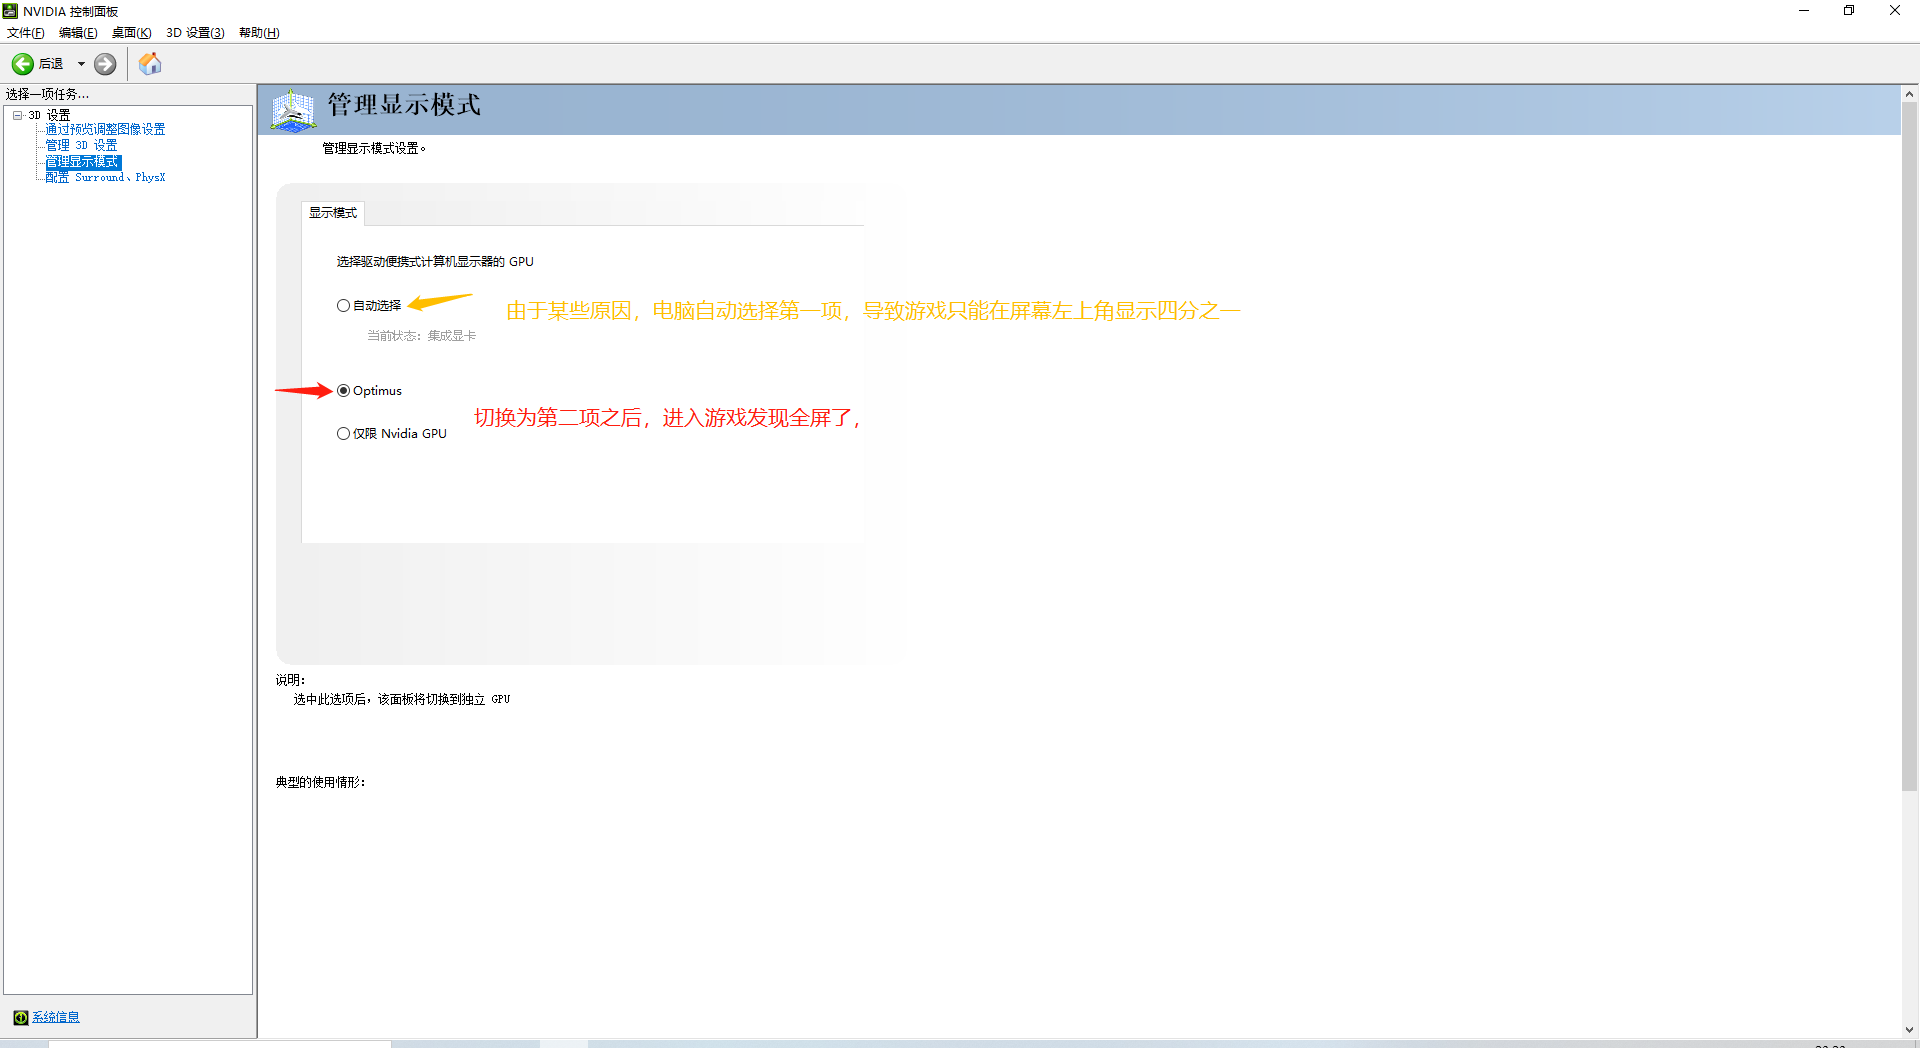Screen dimensions: 1920x1048
Task: Click the 选择驱动便携式计算机显示器的 GPU label
Action: coord(435,262)
